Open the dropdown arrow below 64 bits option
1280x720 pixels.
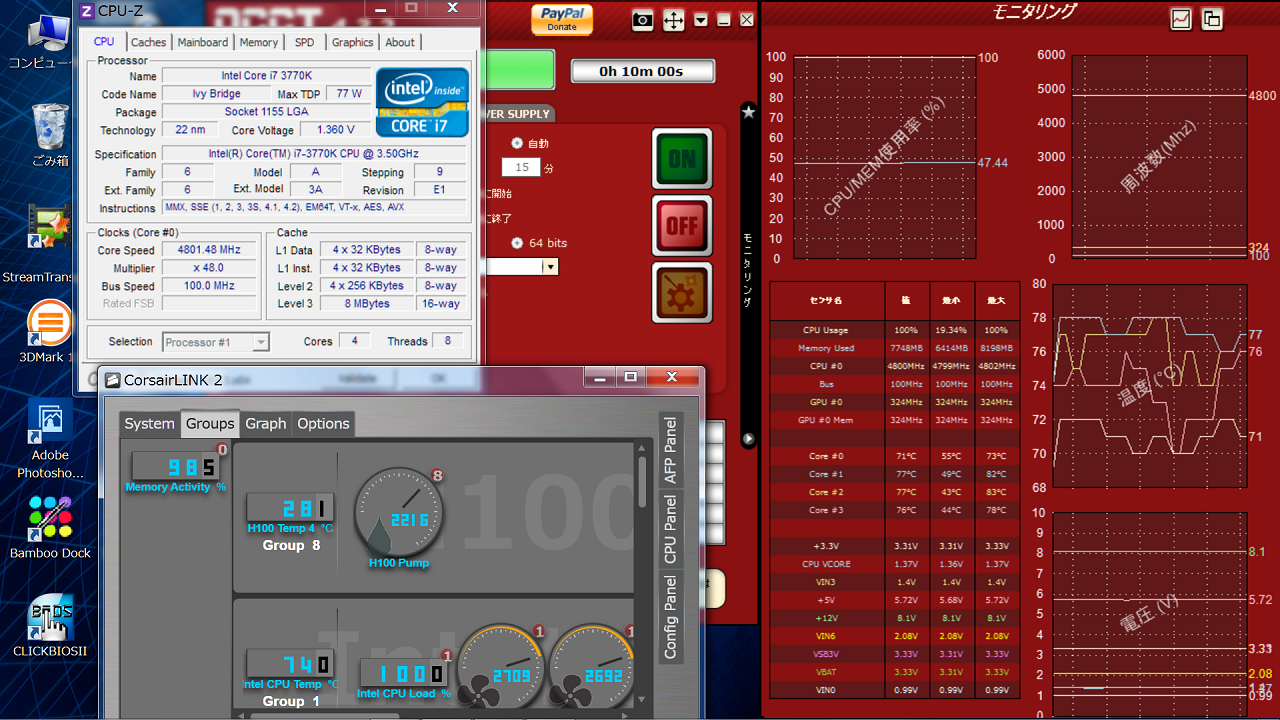(x=550, y=267)
